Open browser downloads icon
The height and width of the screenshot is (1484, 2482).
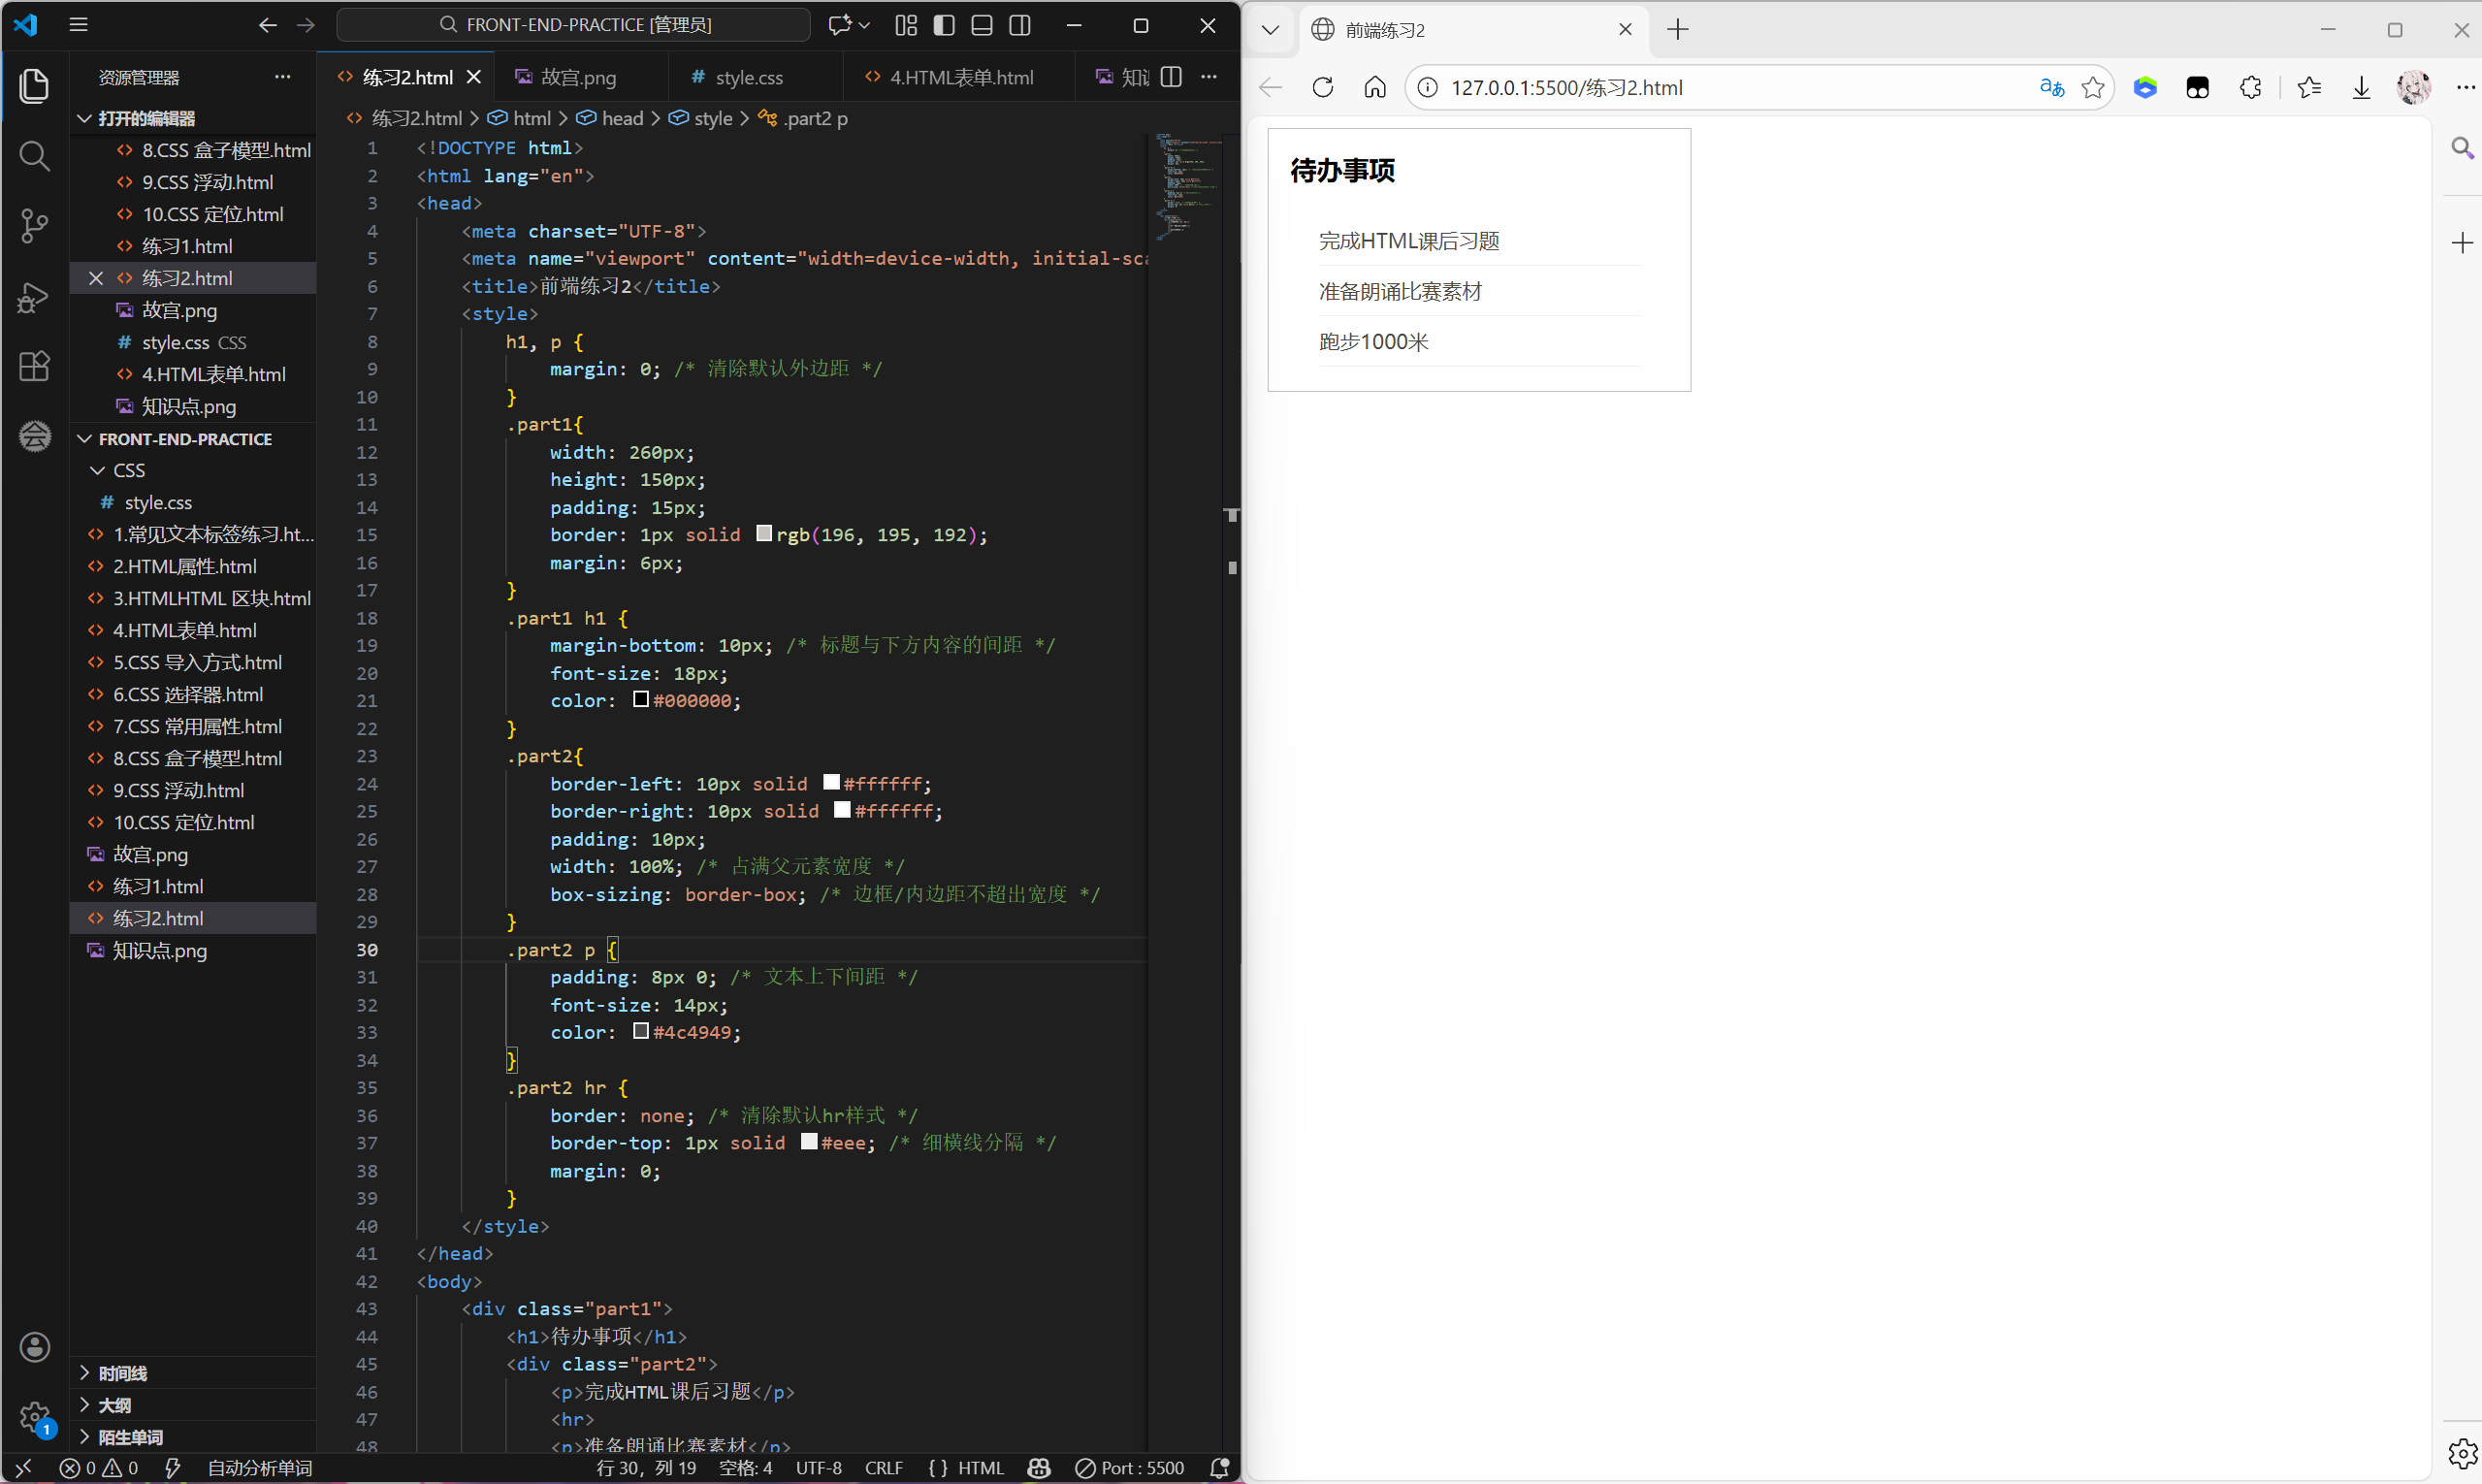(2361, 88)
